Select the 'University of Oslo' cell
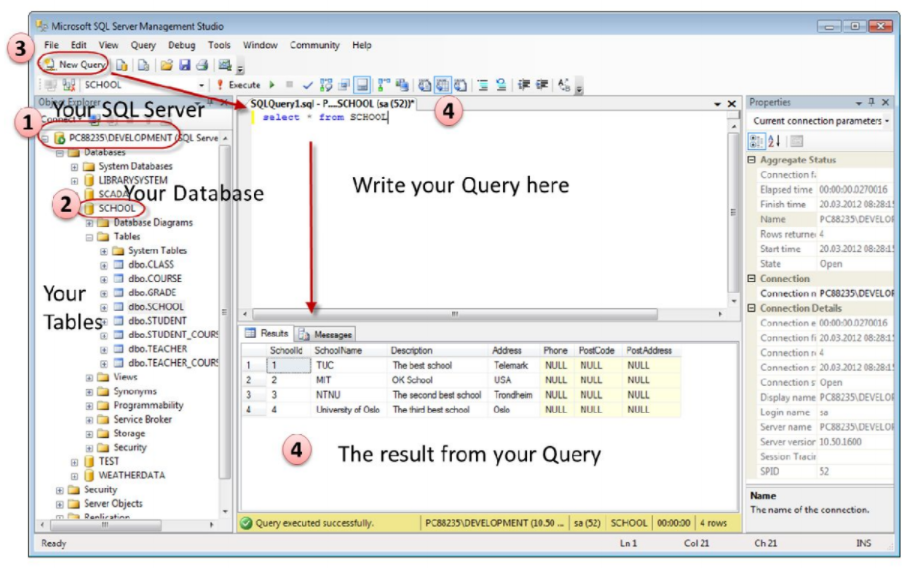 (348, 410)
